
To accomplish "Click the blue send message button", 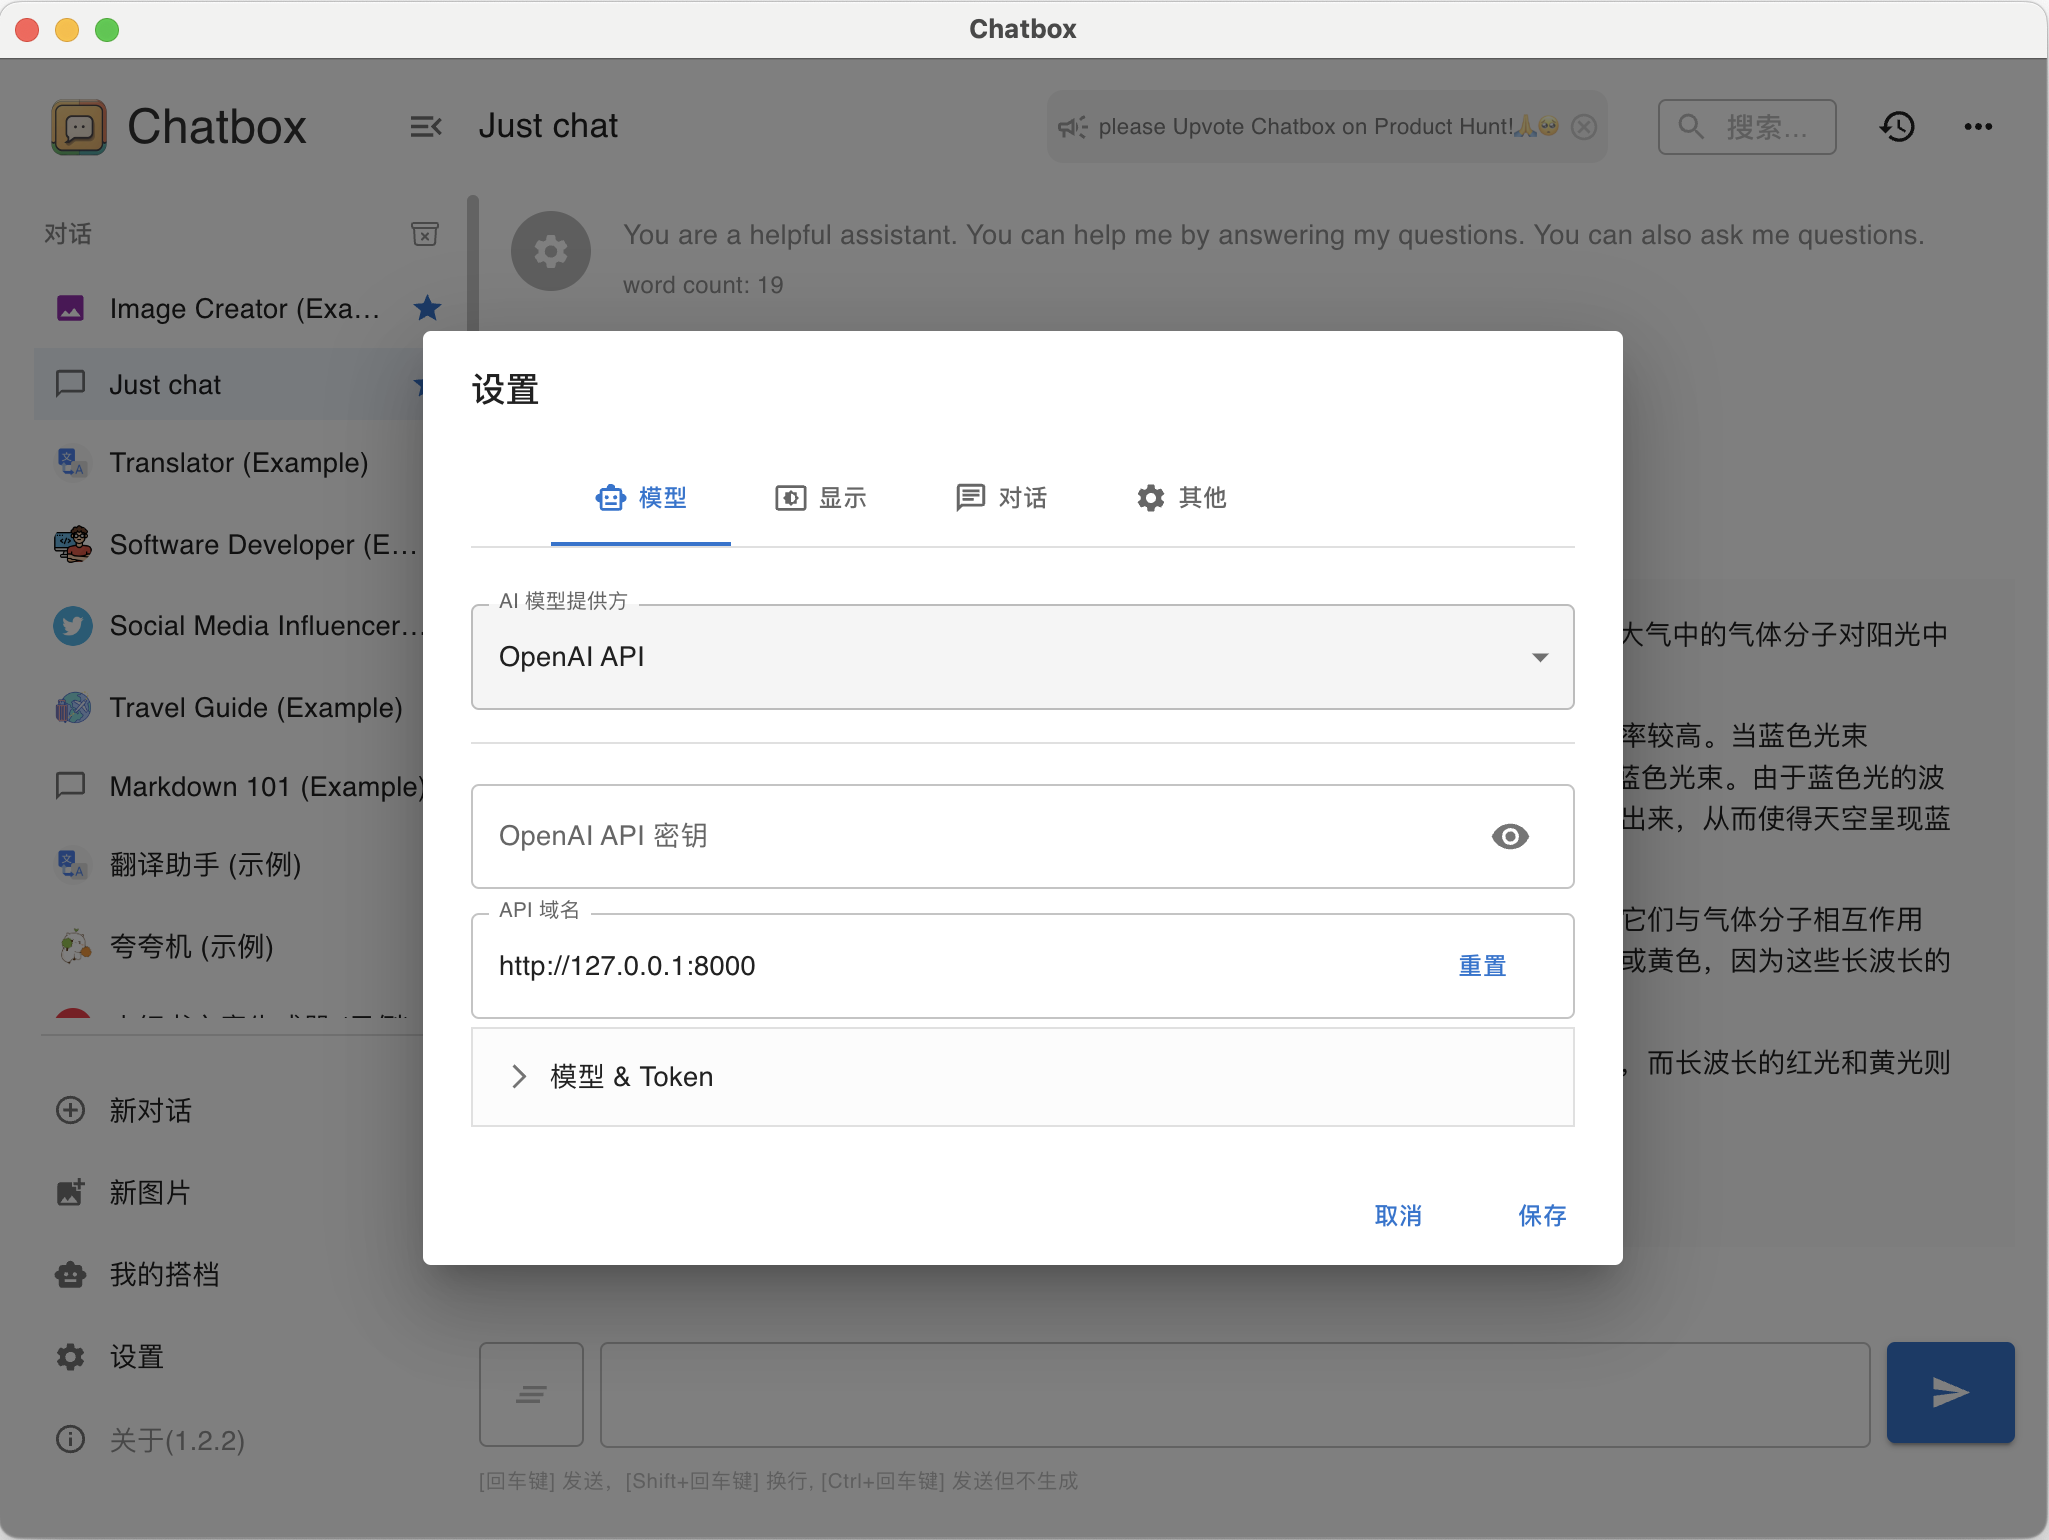I will (1950, 1392).
